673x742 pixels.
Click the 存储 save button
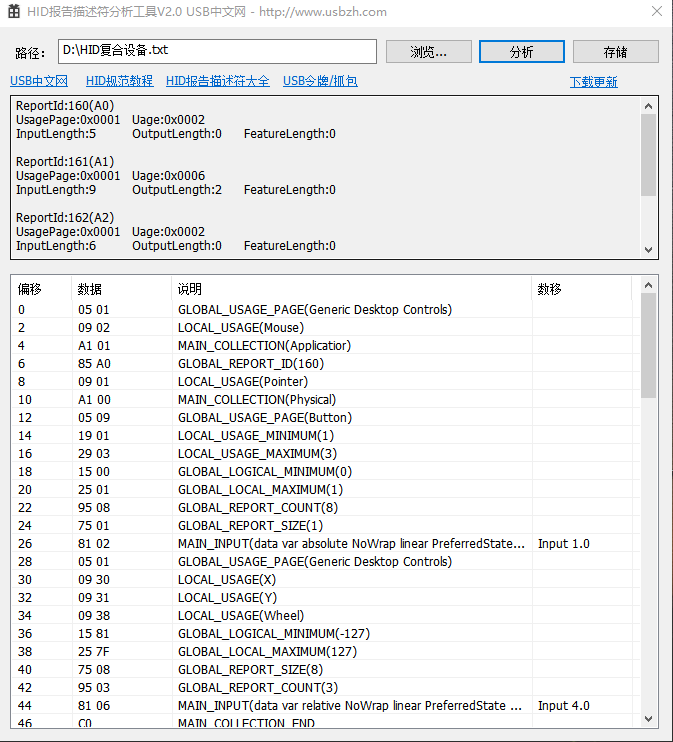click(615, 52)
